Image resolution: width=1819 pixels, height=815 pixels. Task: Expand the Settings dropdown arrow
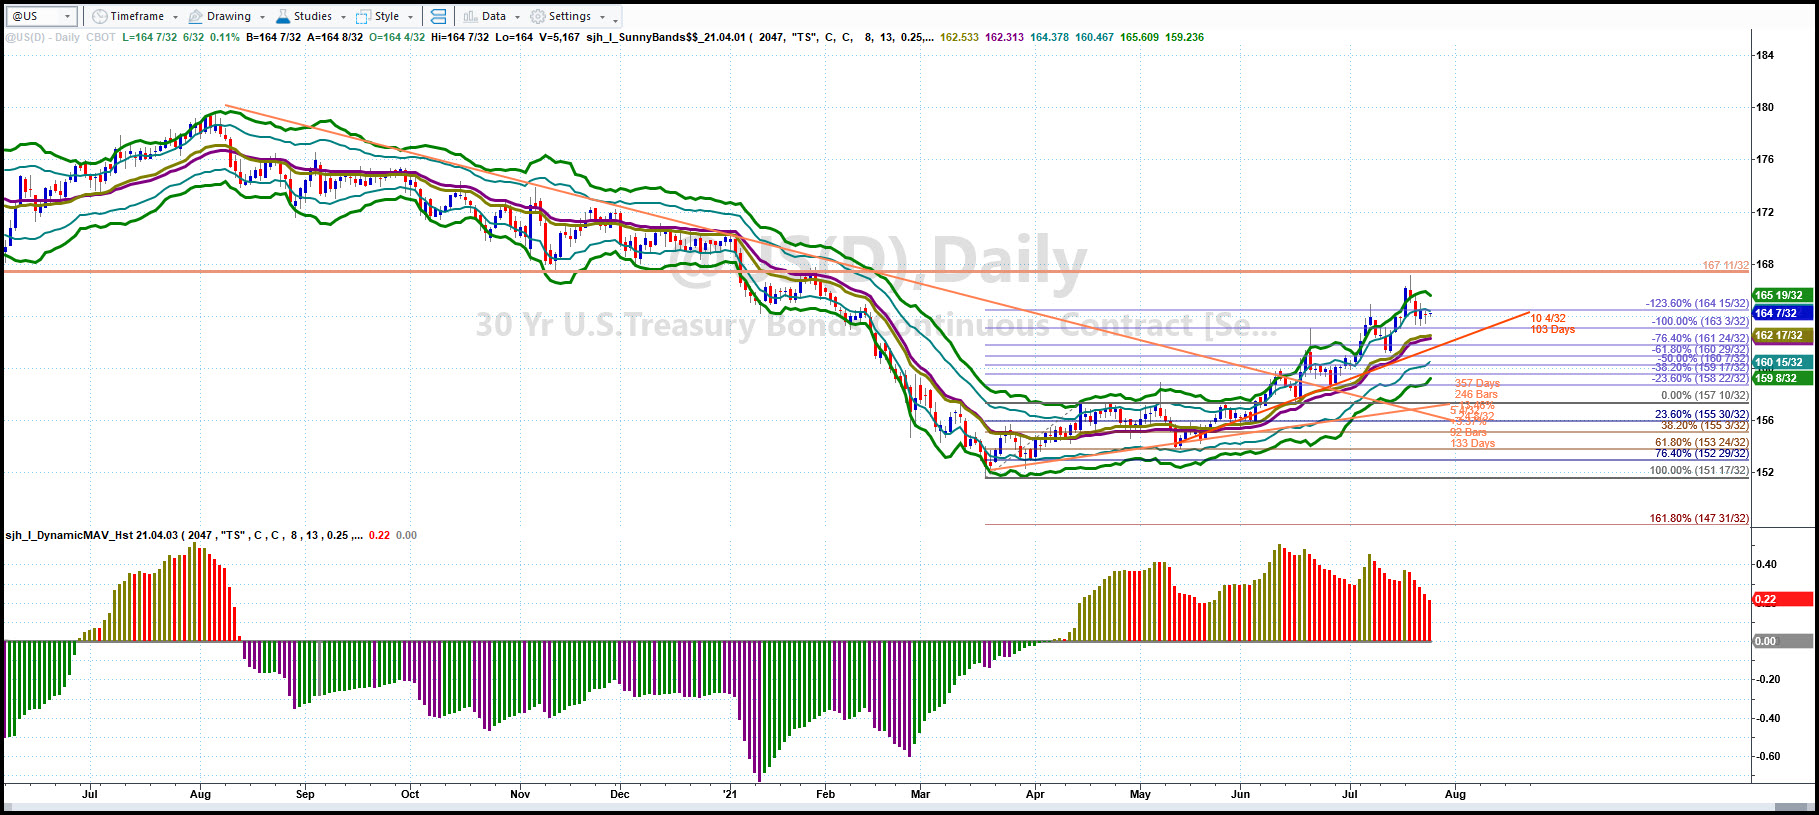(602, 17)
